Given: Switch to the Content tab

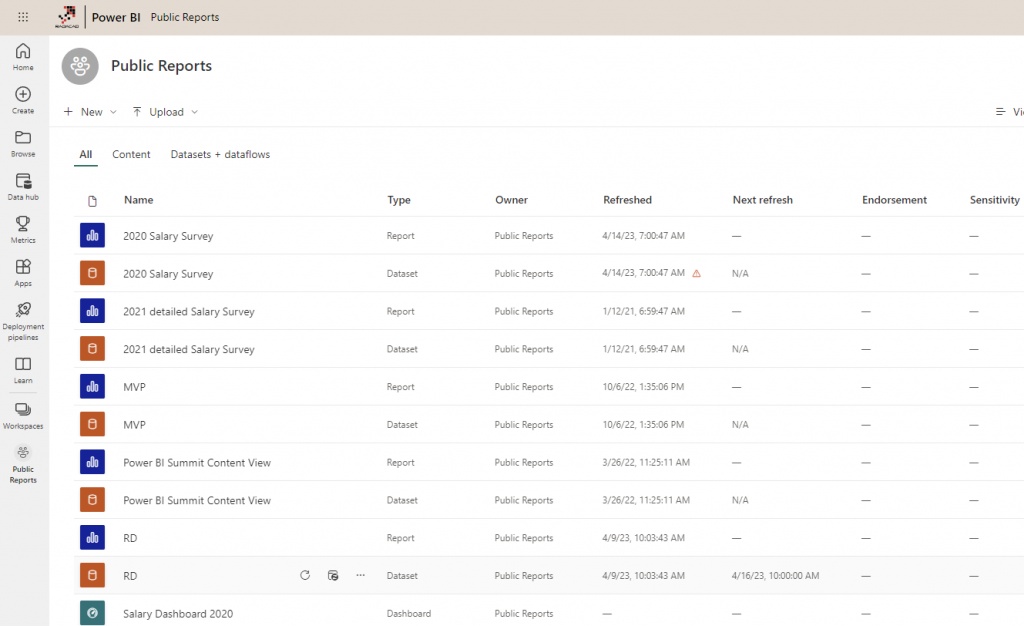Looking at the screenshot, I should coord(131,155).
